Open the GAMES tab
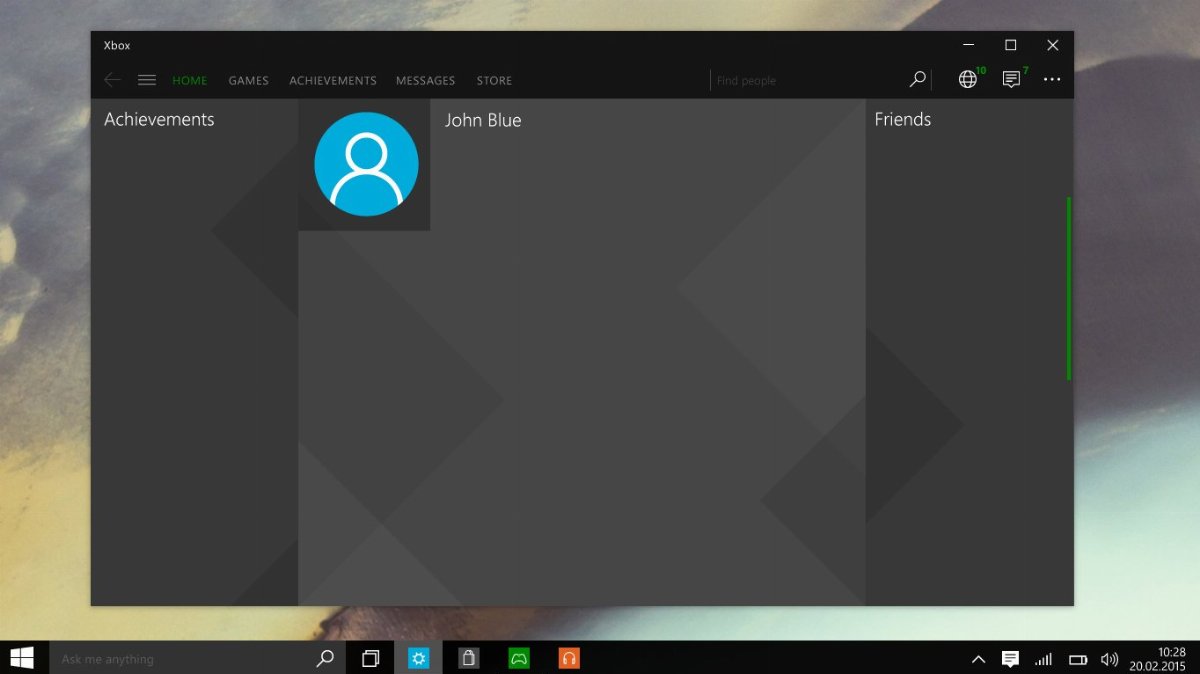This screenshot has width=1200, height=674. coord(248,81)
